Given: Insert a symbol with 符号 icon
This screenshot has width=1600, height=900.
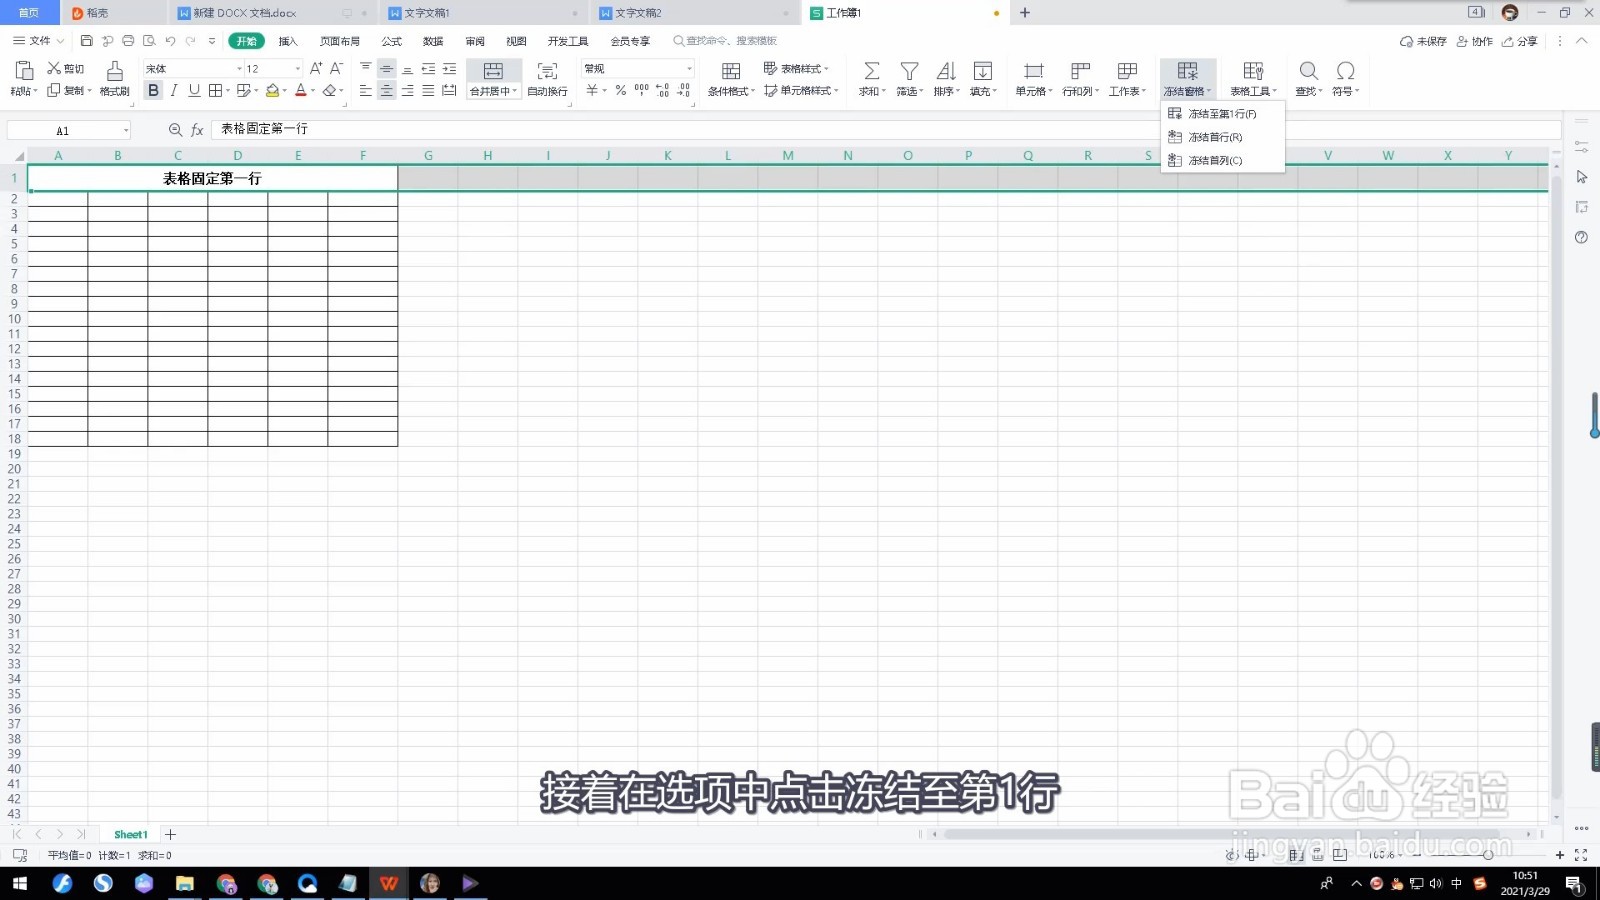Looking at the screenshot, I should (x=1345, y=78).
